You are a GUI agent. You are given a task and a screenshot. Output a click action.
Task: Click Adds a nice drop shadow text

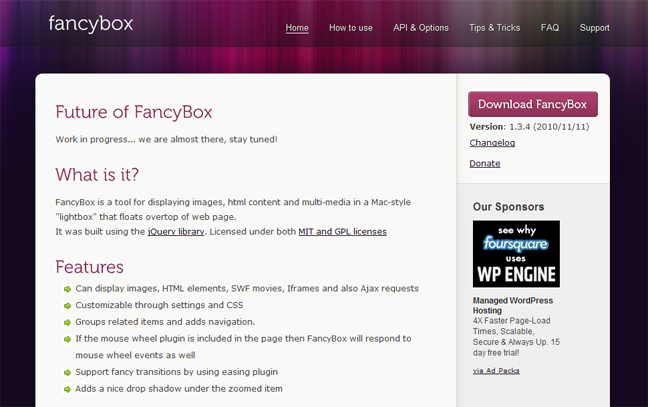tap(179, 388)
